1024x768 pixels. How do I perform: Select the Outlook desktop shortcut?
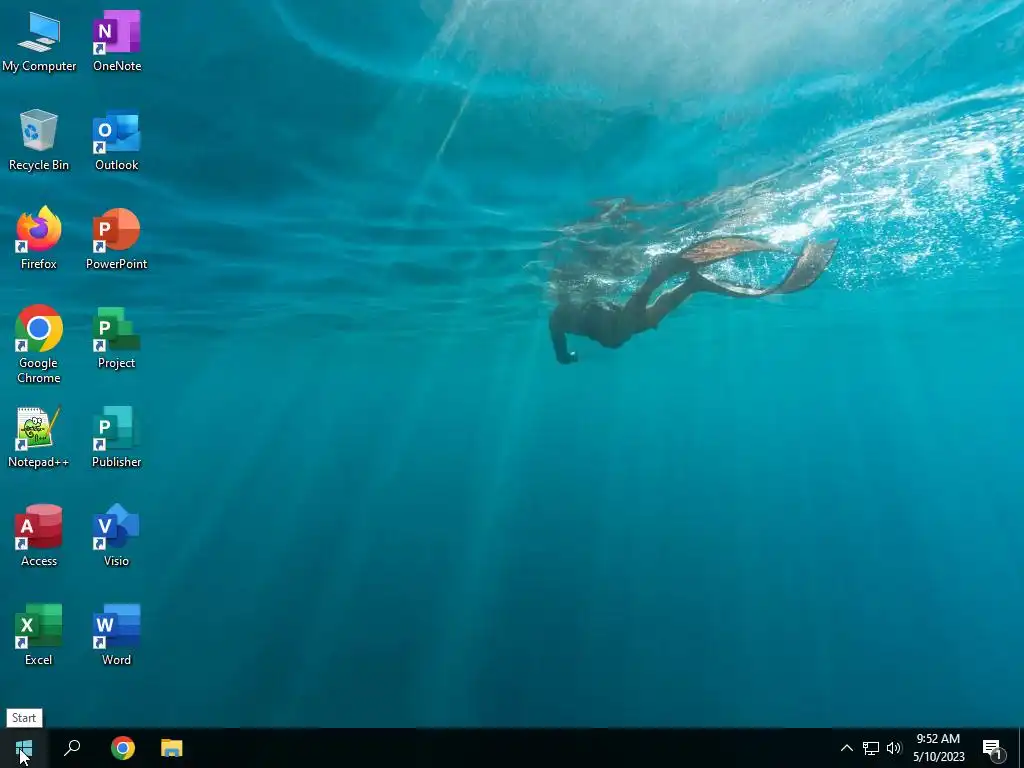116,140
